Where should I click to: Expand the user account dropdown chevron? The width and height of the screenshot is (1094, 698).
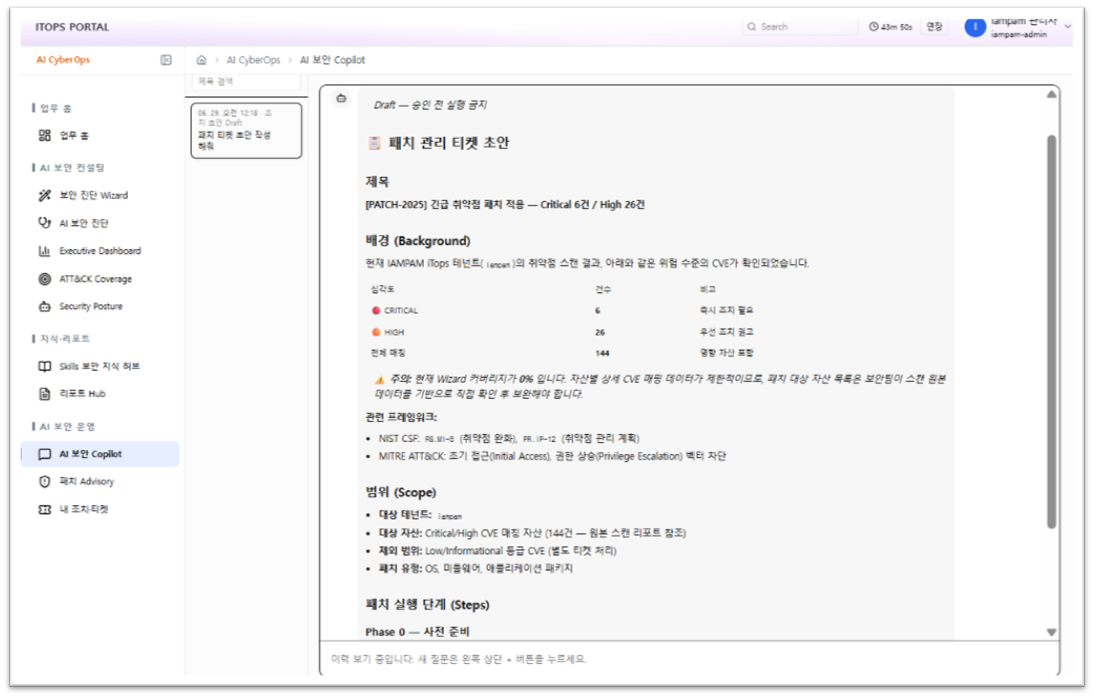pos(1067,27)
